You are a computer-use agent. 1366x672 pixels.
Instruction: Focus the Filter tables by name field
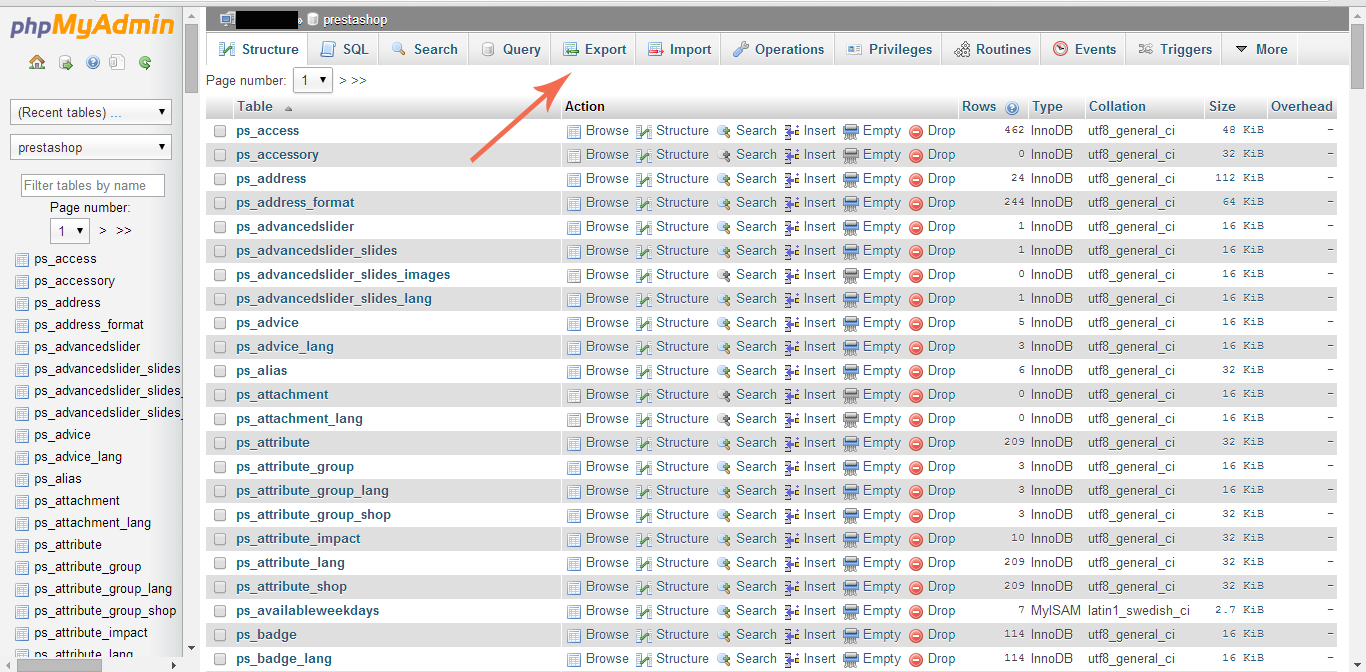pos(93,185)
